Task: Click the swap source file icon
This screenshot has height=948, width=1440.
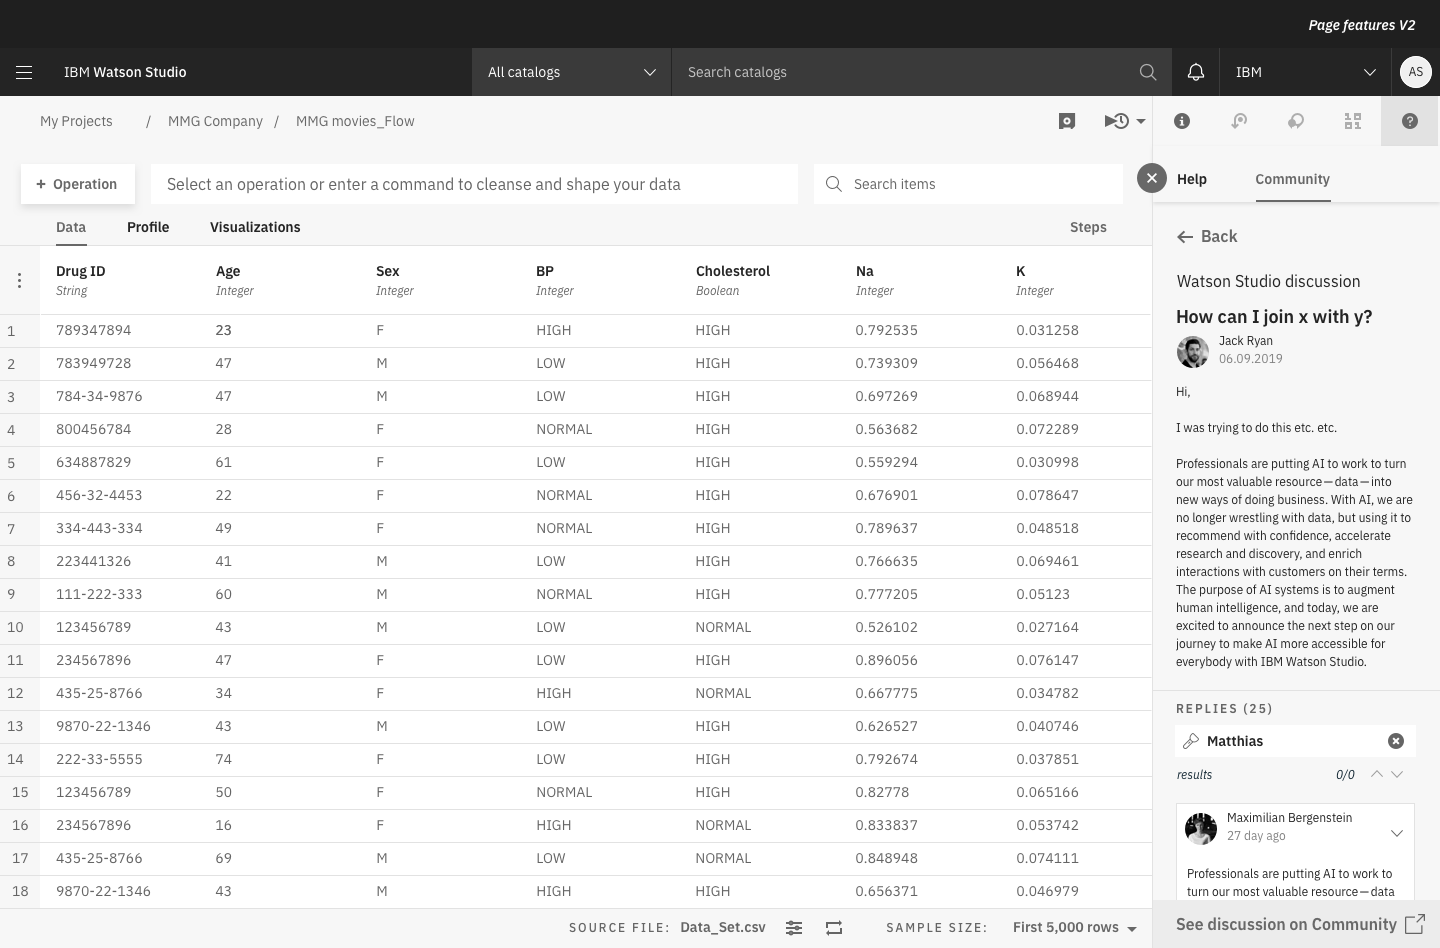Action: point(833,928)
